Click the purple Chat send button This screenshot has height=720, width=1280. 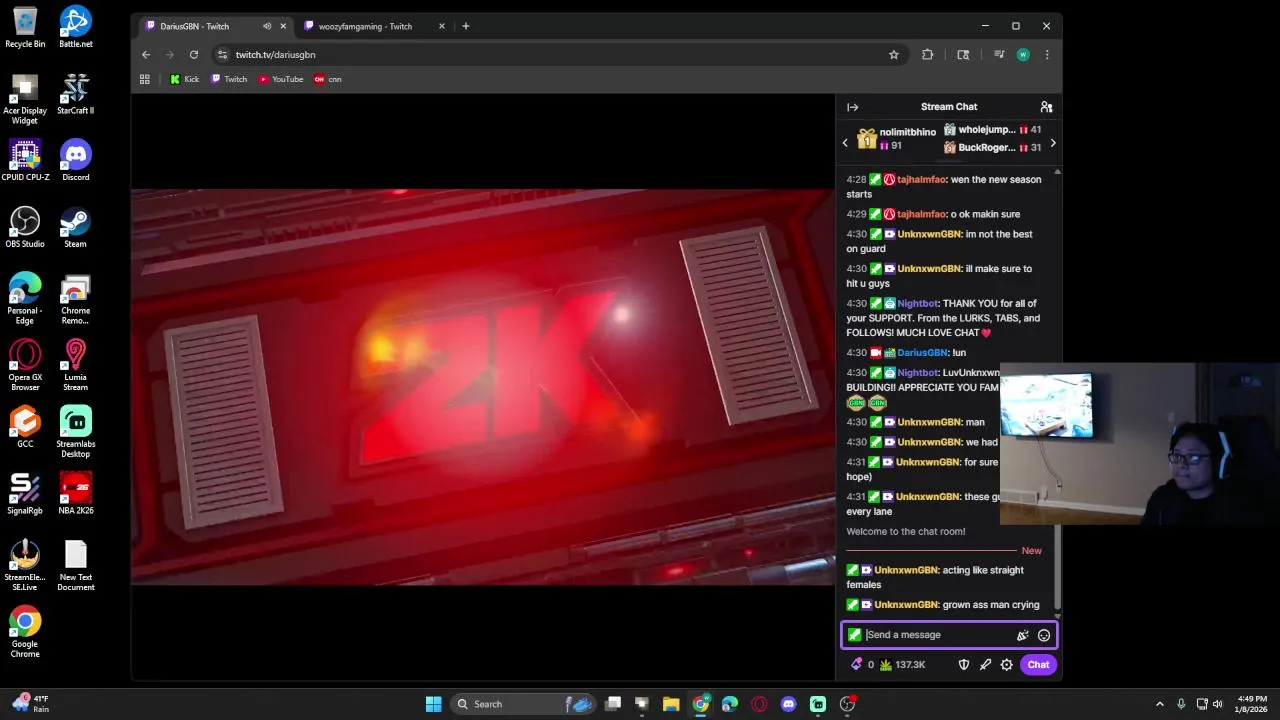coord(1038,664)
